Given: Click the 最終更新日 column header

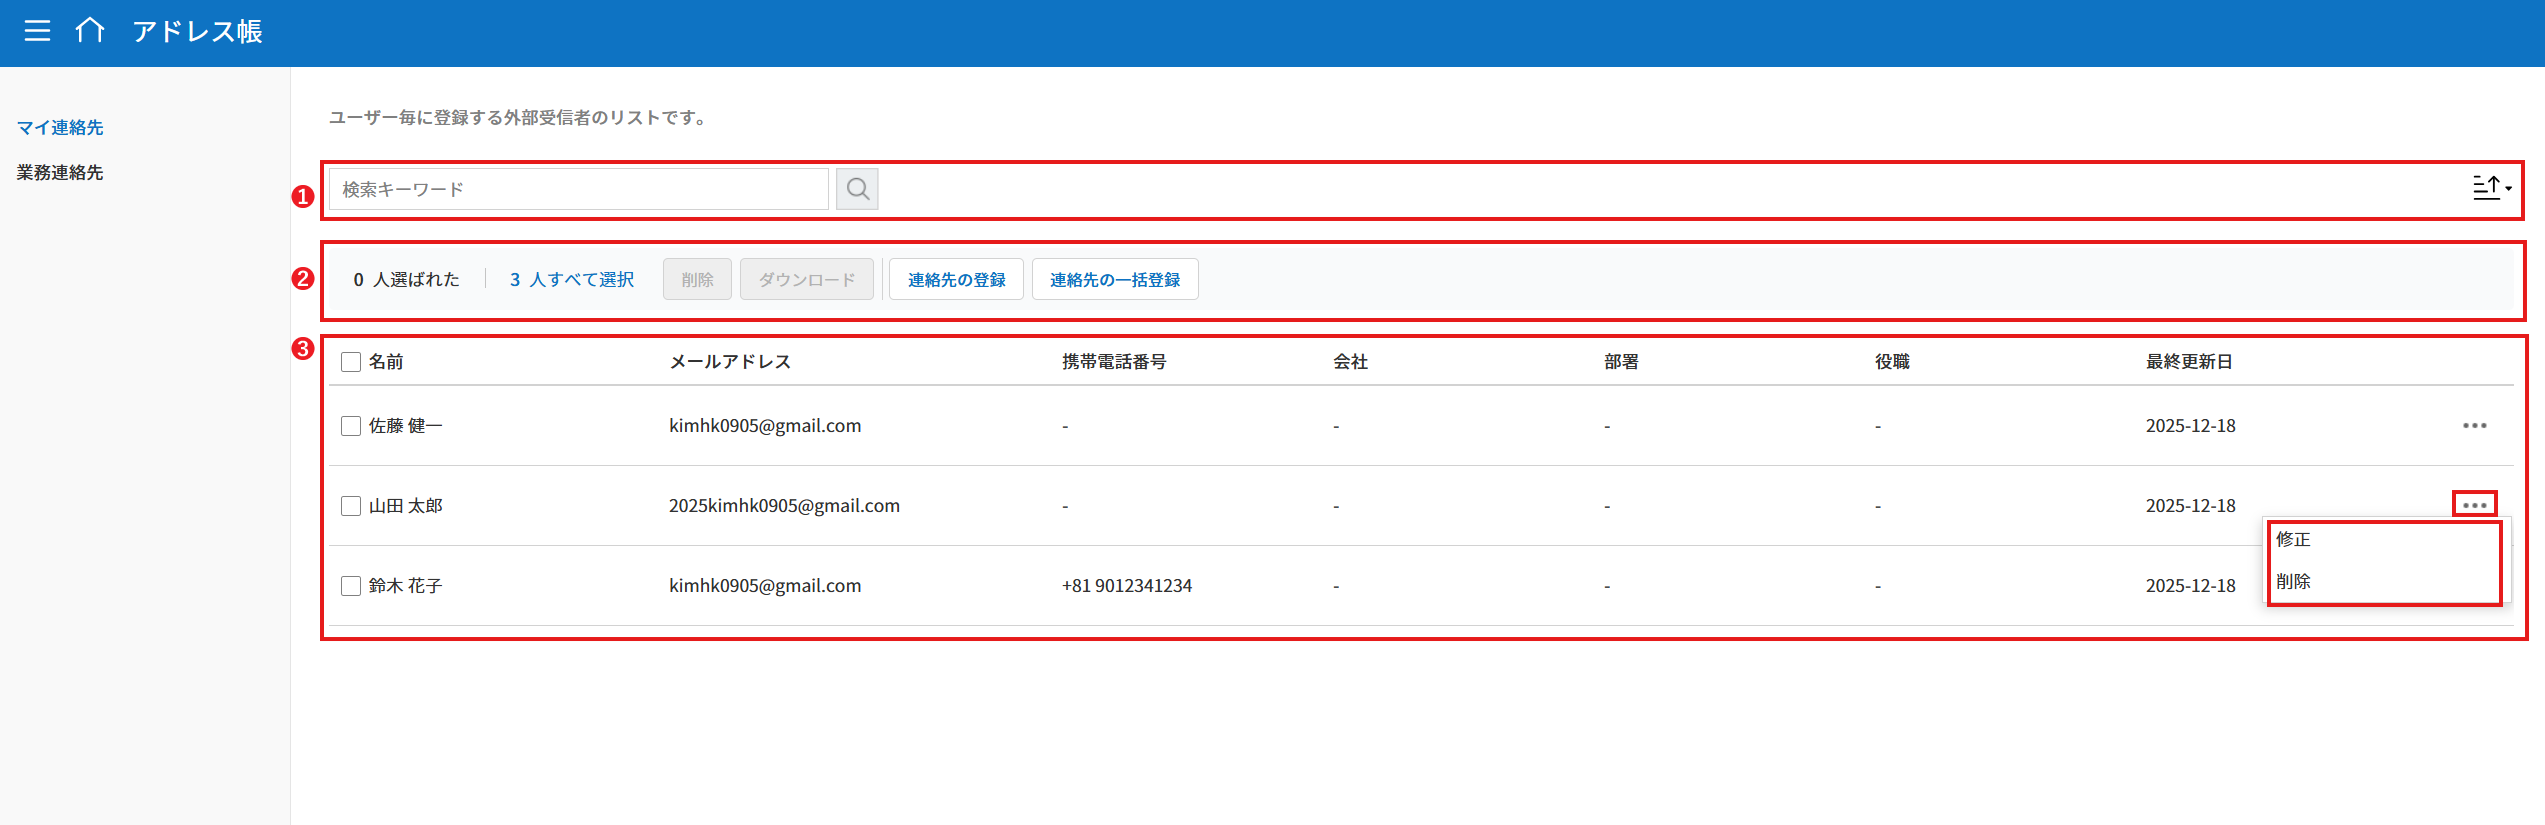Looking at the screenshot, I should (2189, 362).
